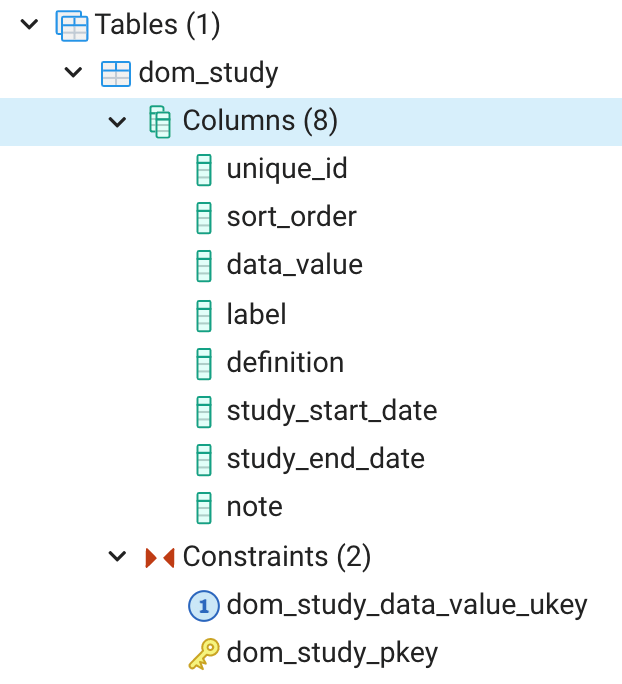Click the dom_study table icon
Viewport: 622px width, 684px height.
117,73
